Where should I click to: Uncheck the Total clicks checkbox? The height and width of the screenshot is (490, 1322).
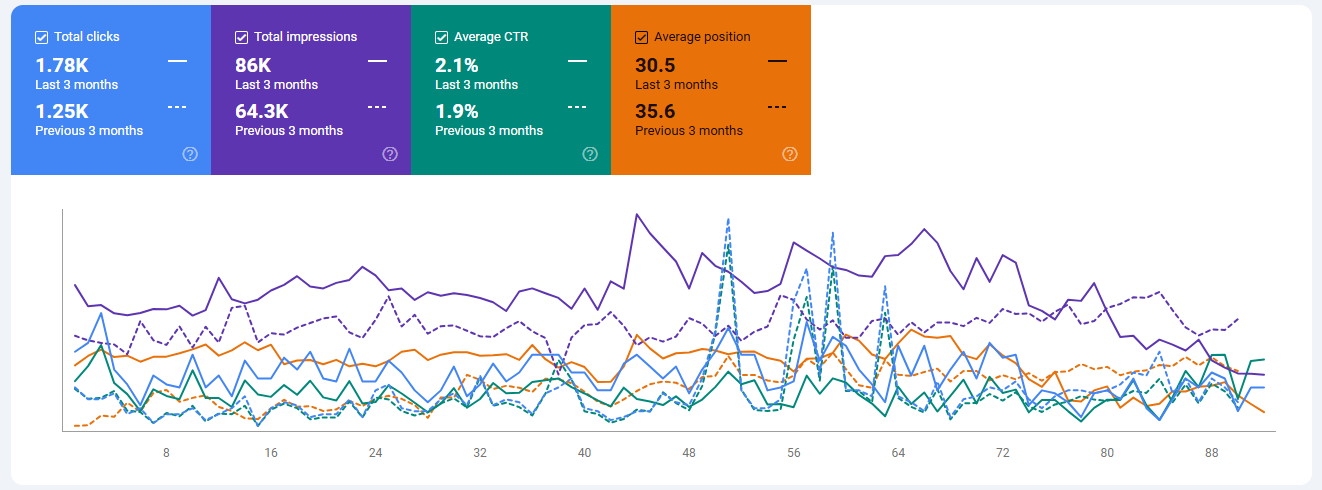tap(42, 37)
